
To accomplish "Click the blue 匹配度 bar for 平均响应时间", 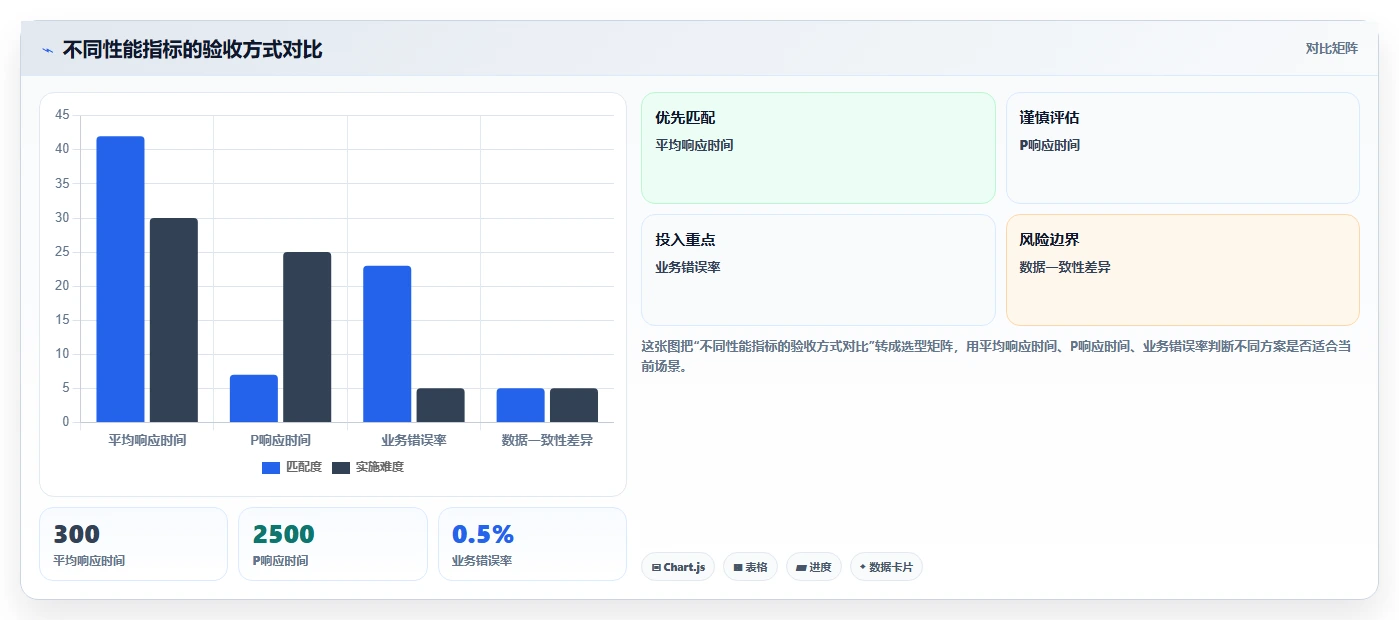I will coord(120,279).
